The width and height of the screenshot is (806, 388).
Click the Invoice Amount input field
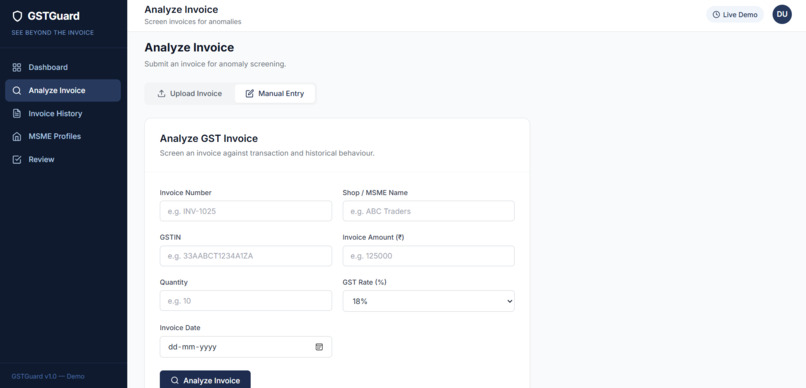[x=429, y=256]
